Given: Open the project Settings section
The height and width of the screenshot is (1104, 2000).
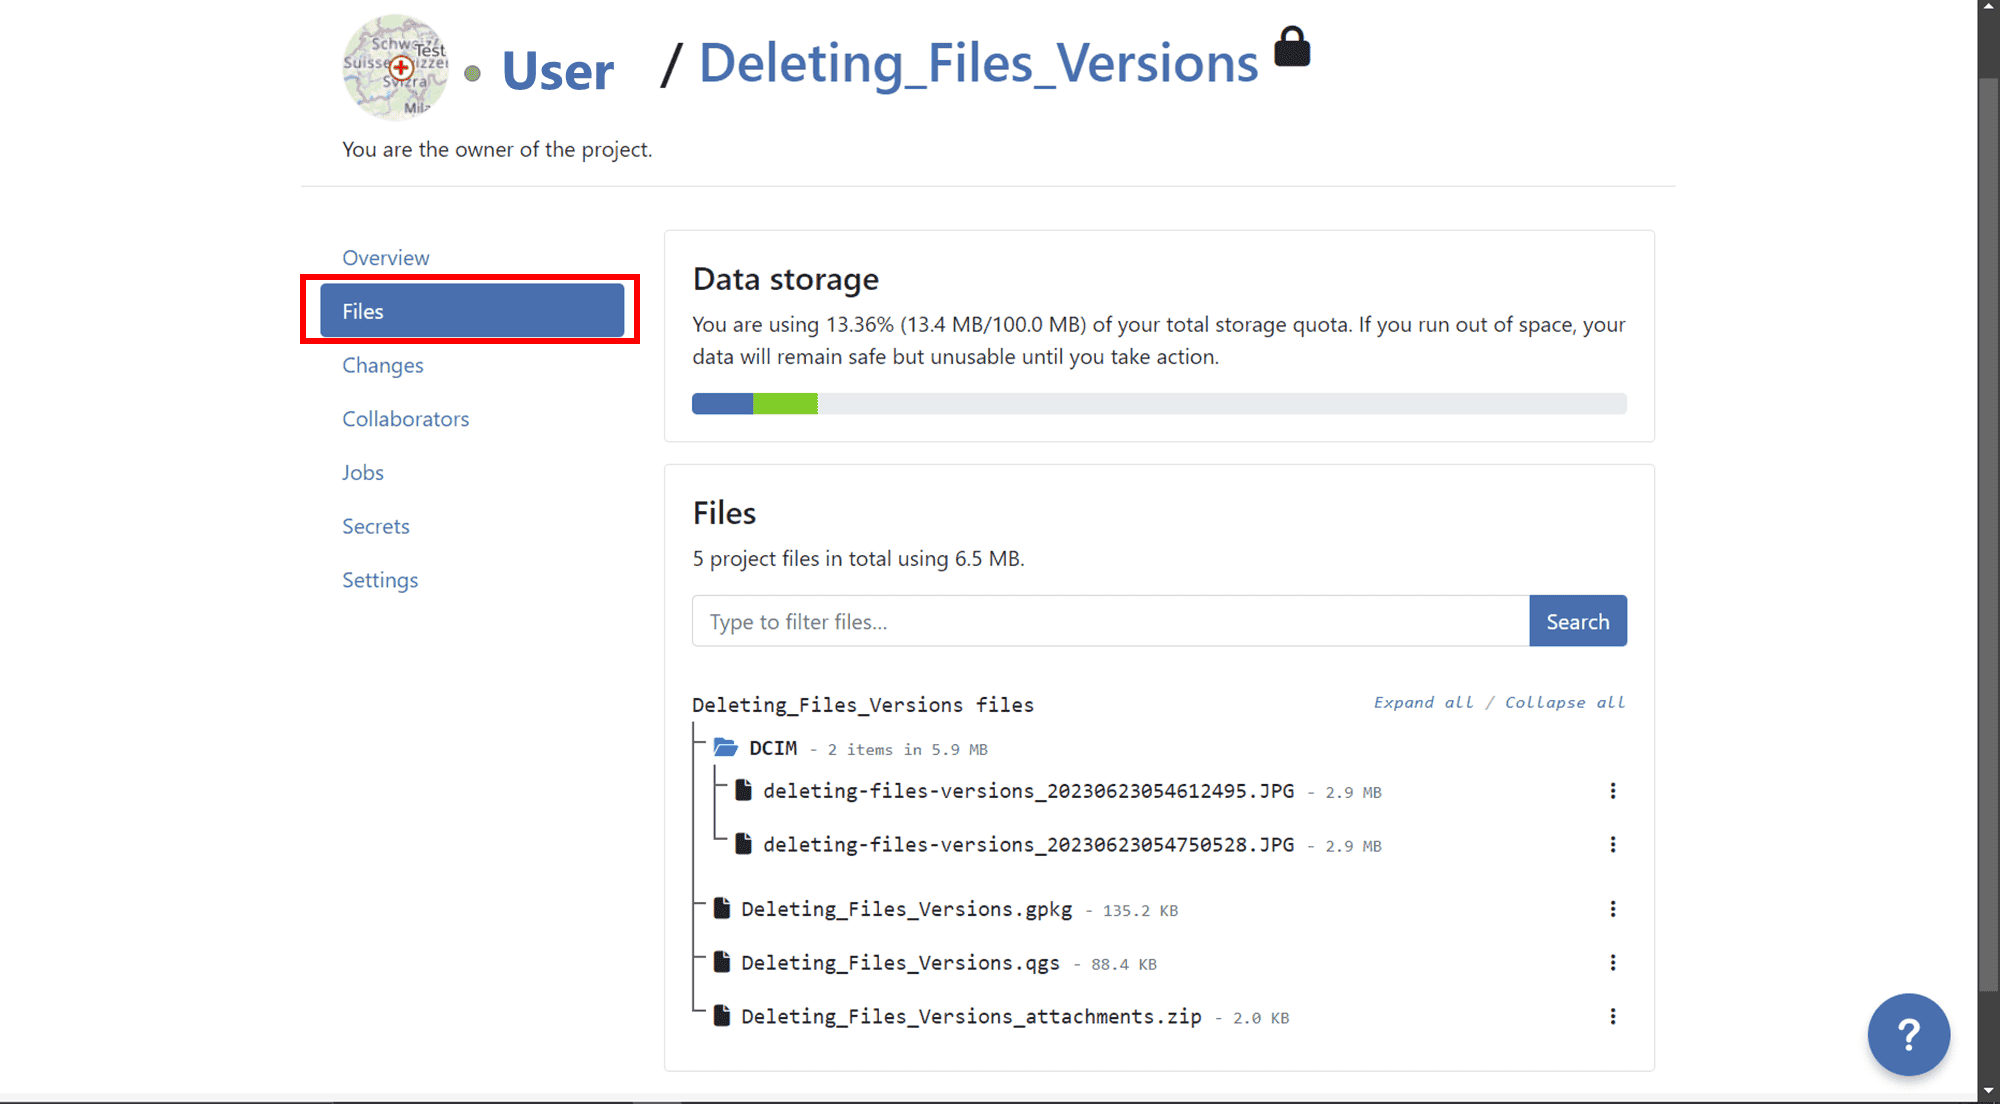Looking at the screenshot, I should pos(380,580).
